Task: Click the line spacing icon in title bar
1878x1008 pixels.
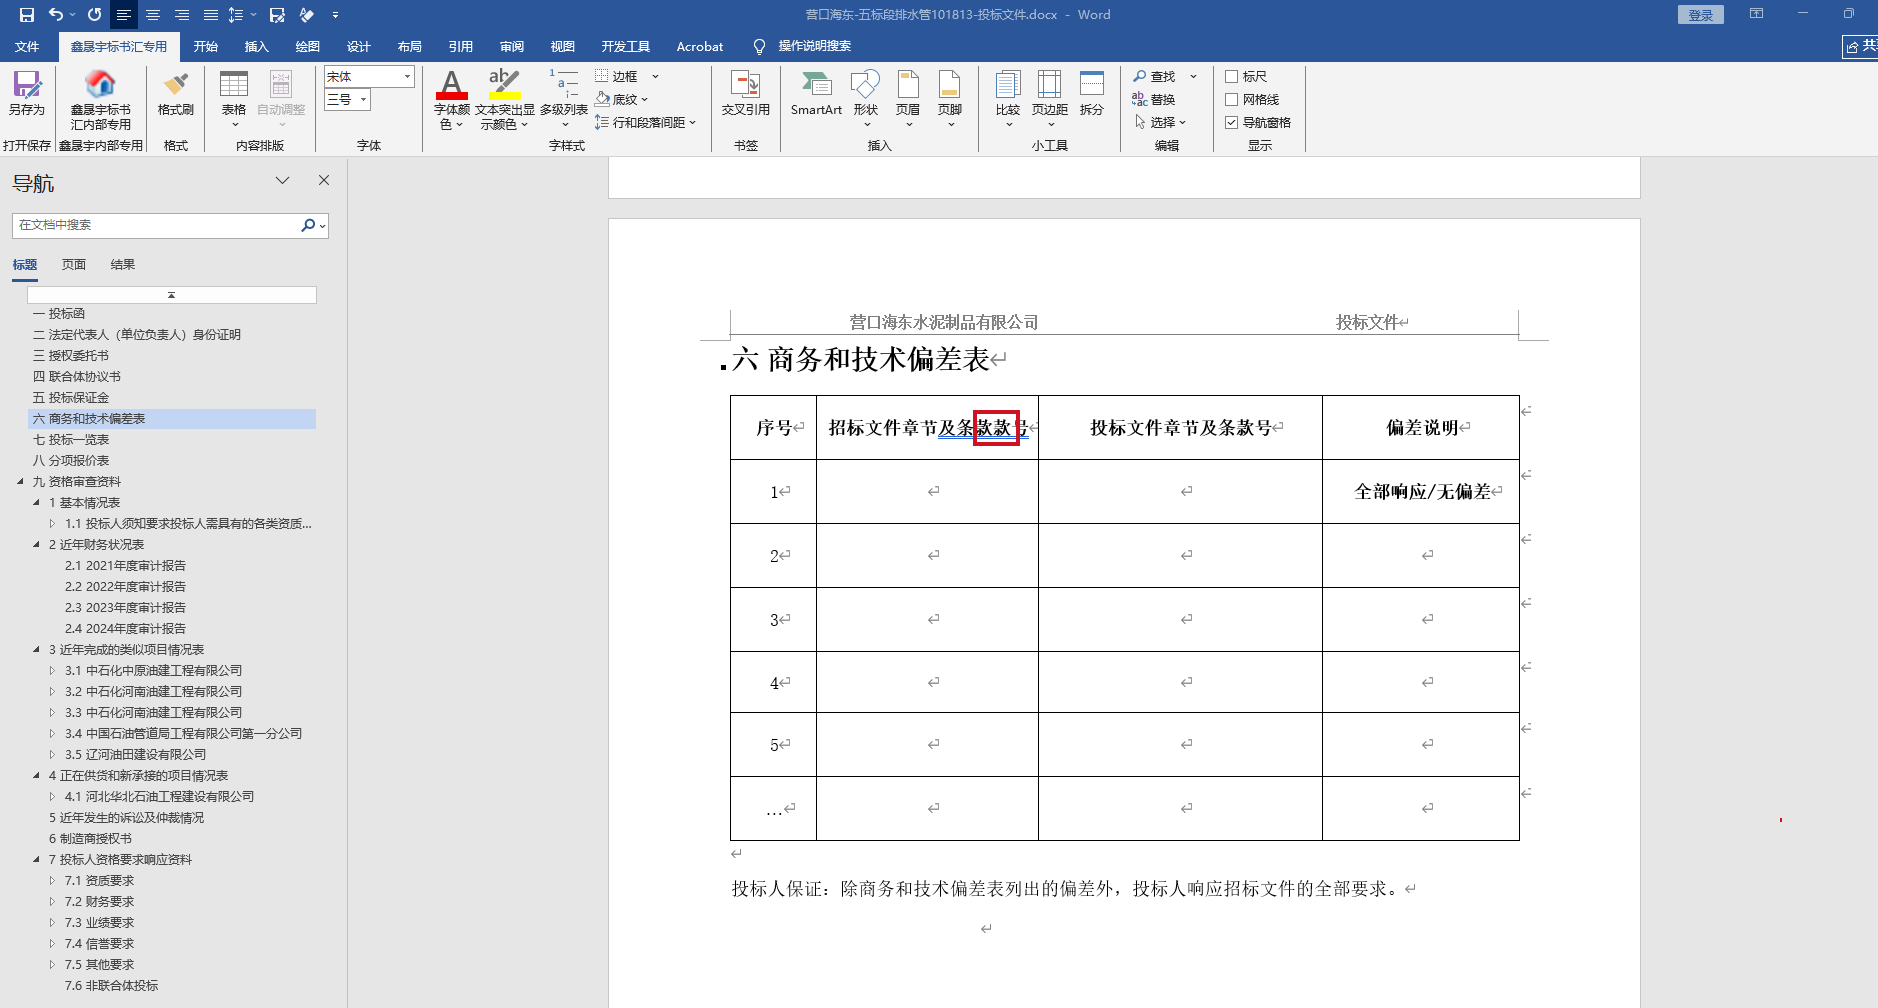Action: click(236, 15)
